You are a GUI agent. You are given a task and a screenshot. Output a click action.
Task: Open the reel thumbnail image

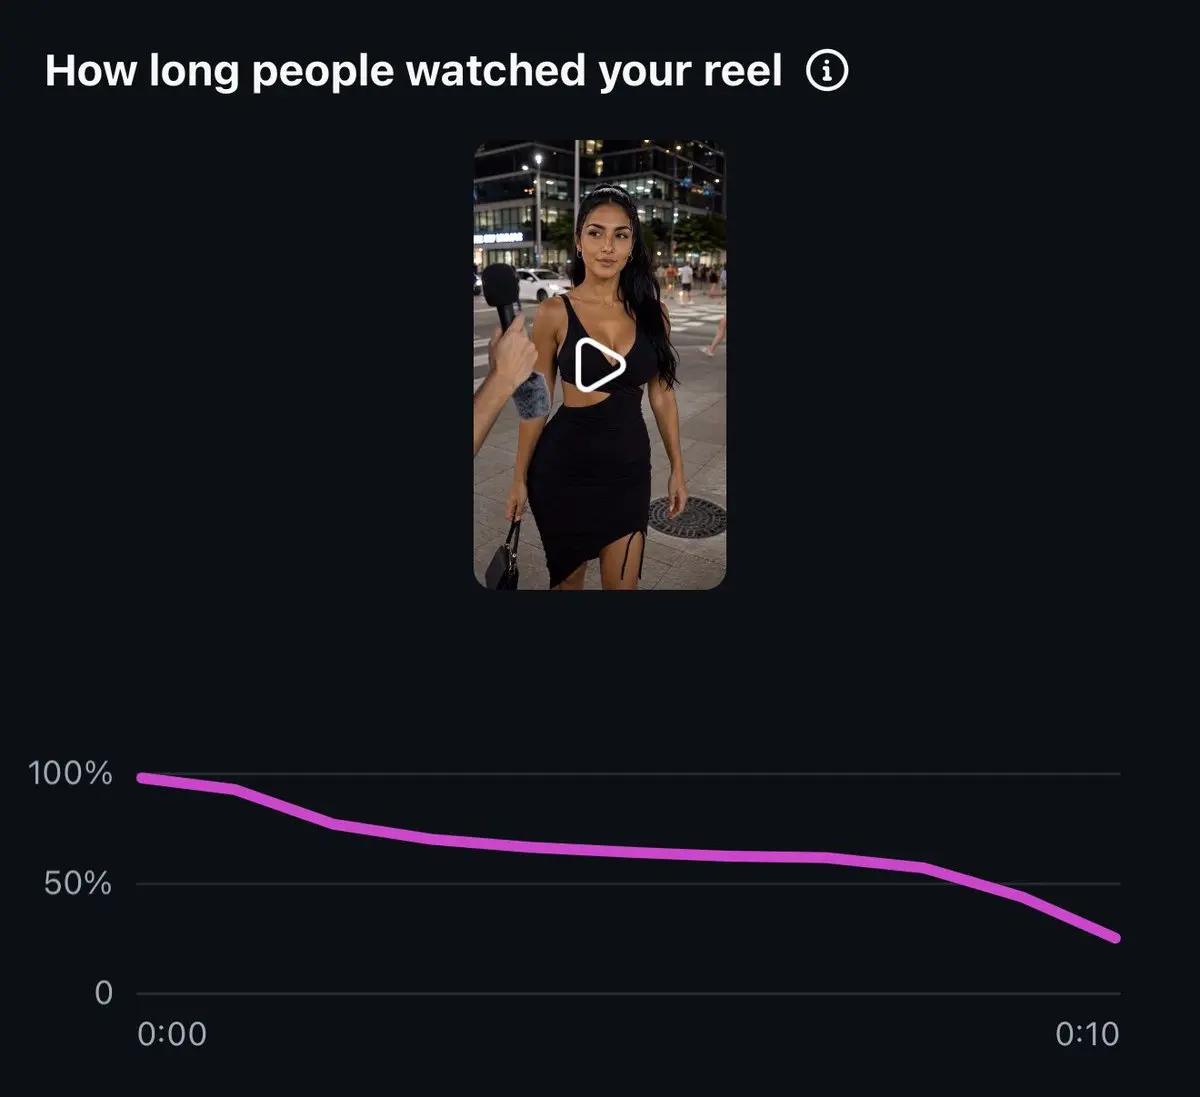tap(600, 365)
